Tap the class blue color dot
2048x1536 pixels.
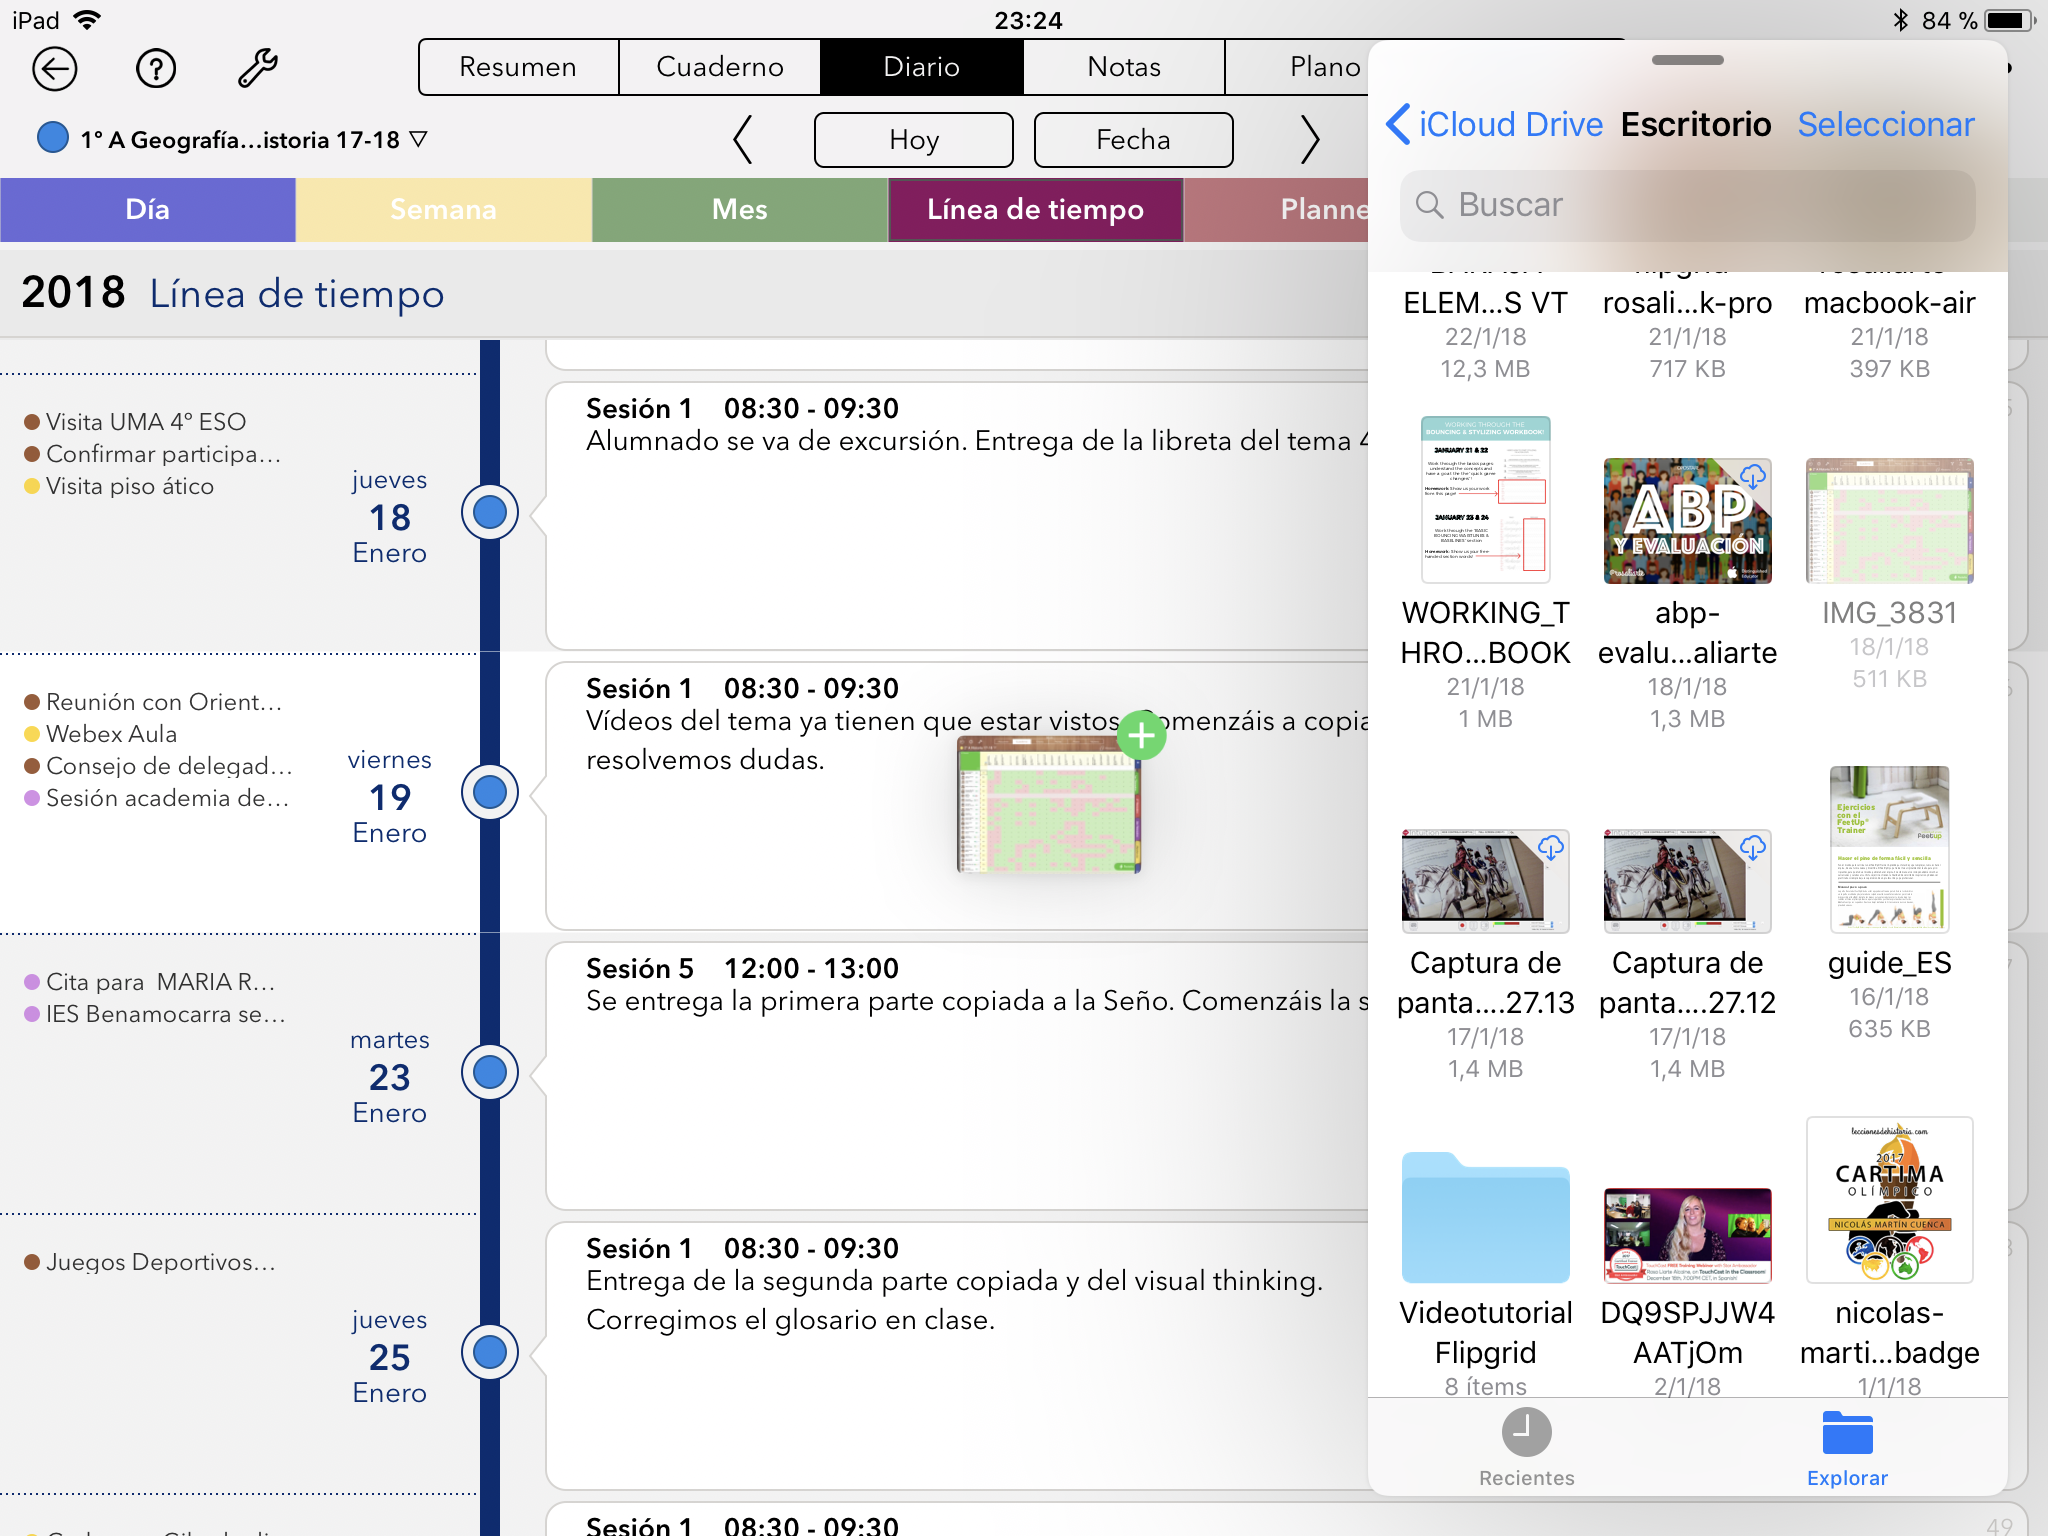(52, 138)
